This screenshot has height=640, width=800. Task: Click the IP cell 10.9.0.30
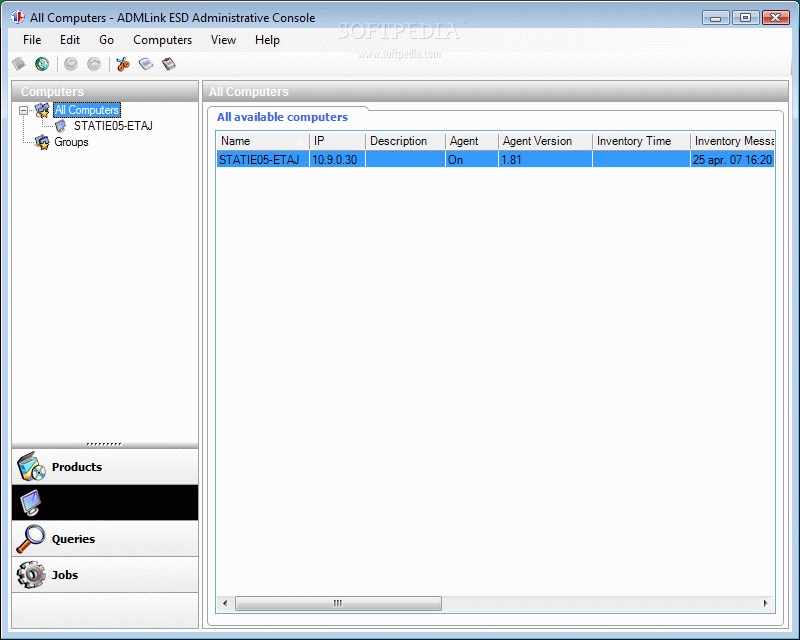tap(337, 159)
